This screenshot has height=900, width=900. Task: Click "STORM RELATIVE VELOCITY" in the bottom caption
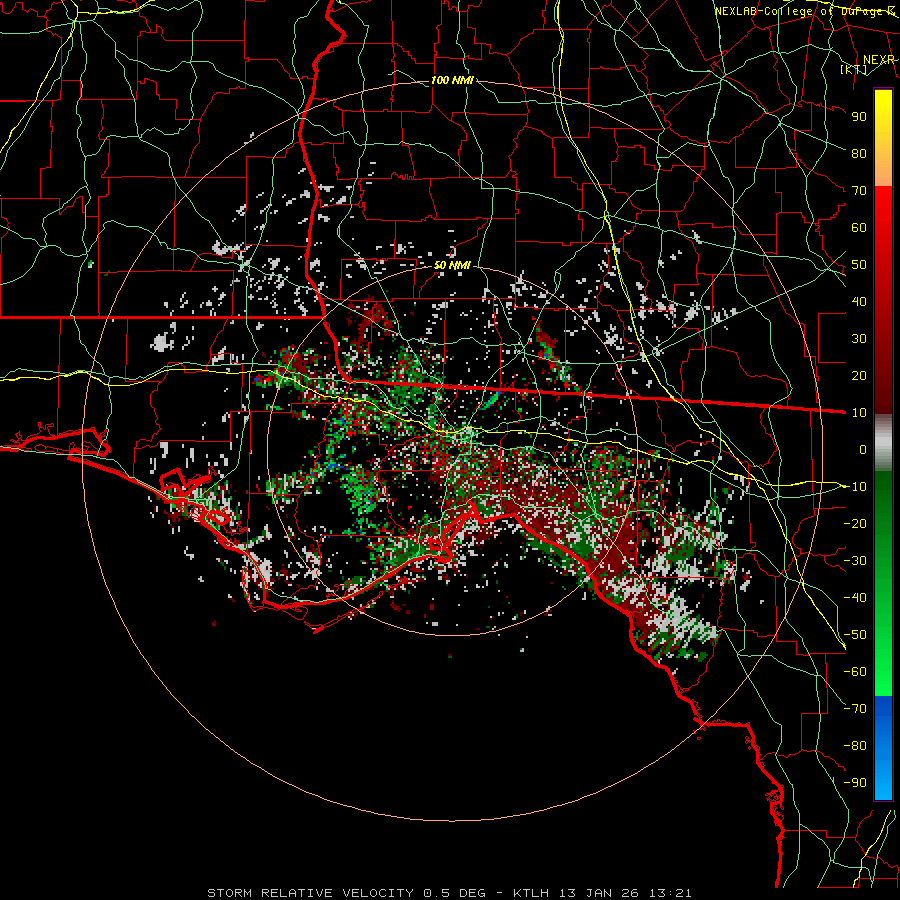tap(310, 893)
